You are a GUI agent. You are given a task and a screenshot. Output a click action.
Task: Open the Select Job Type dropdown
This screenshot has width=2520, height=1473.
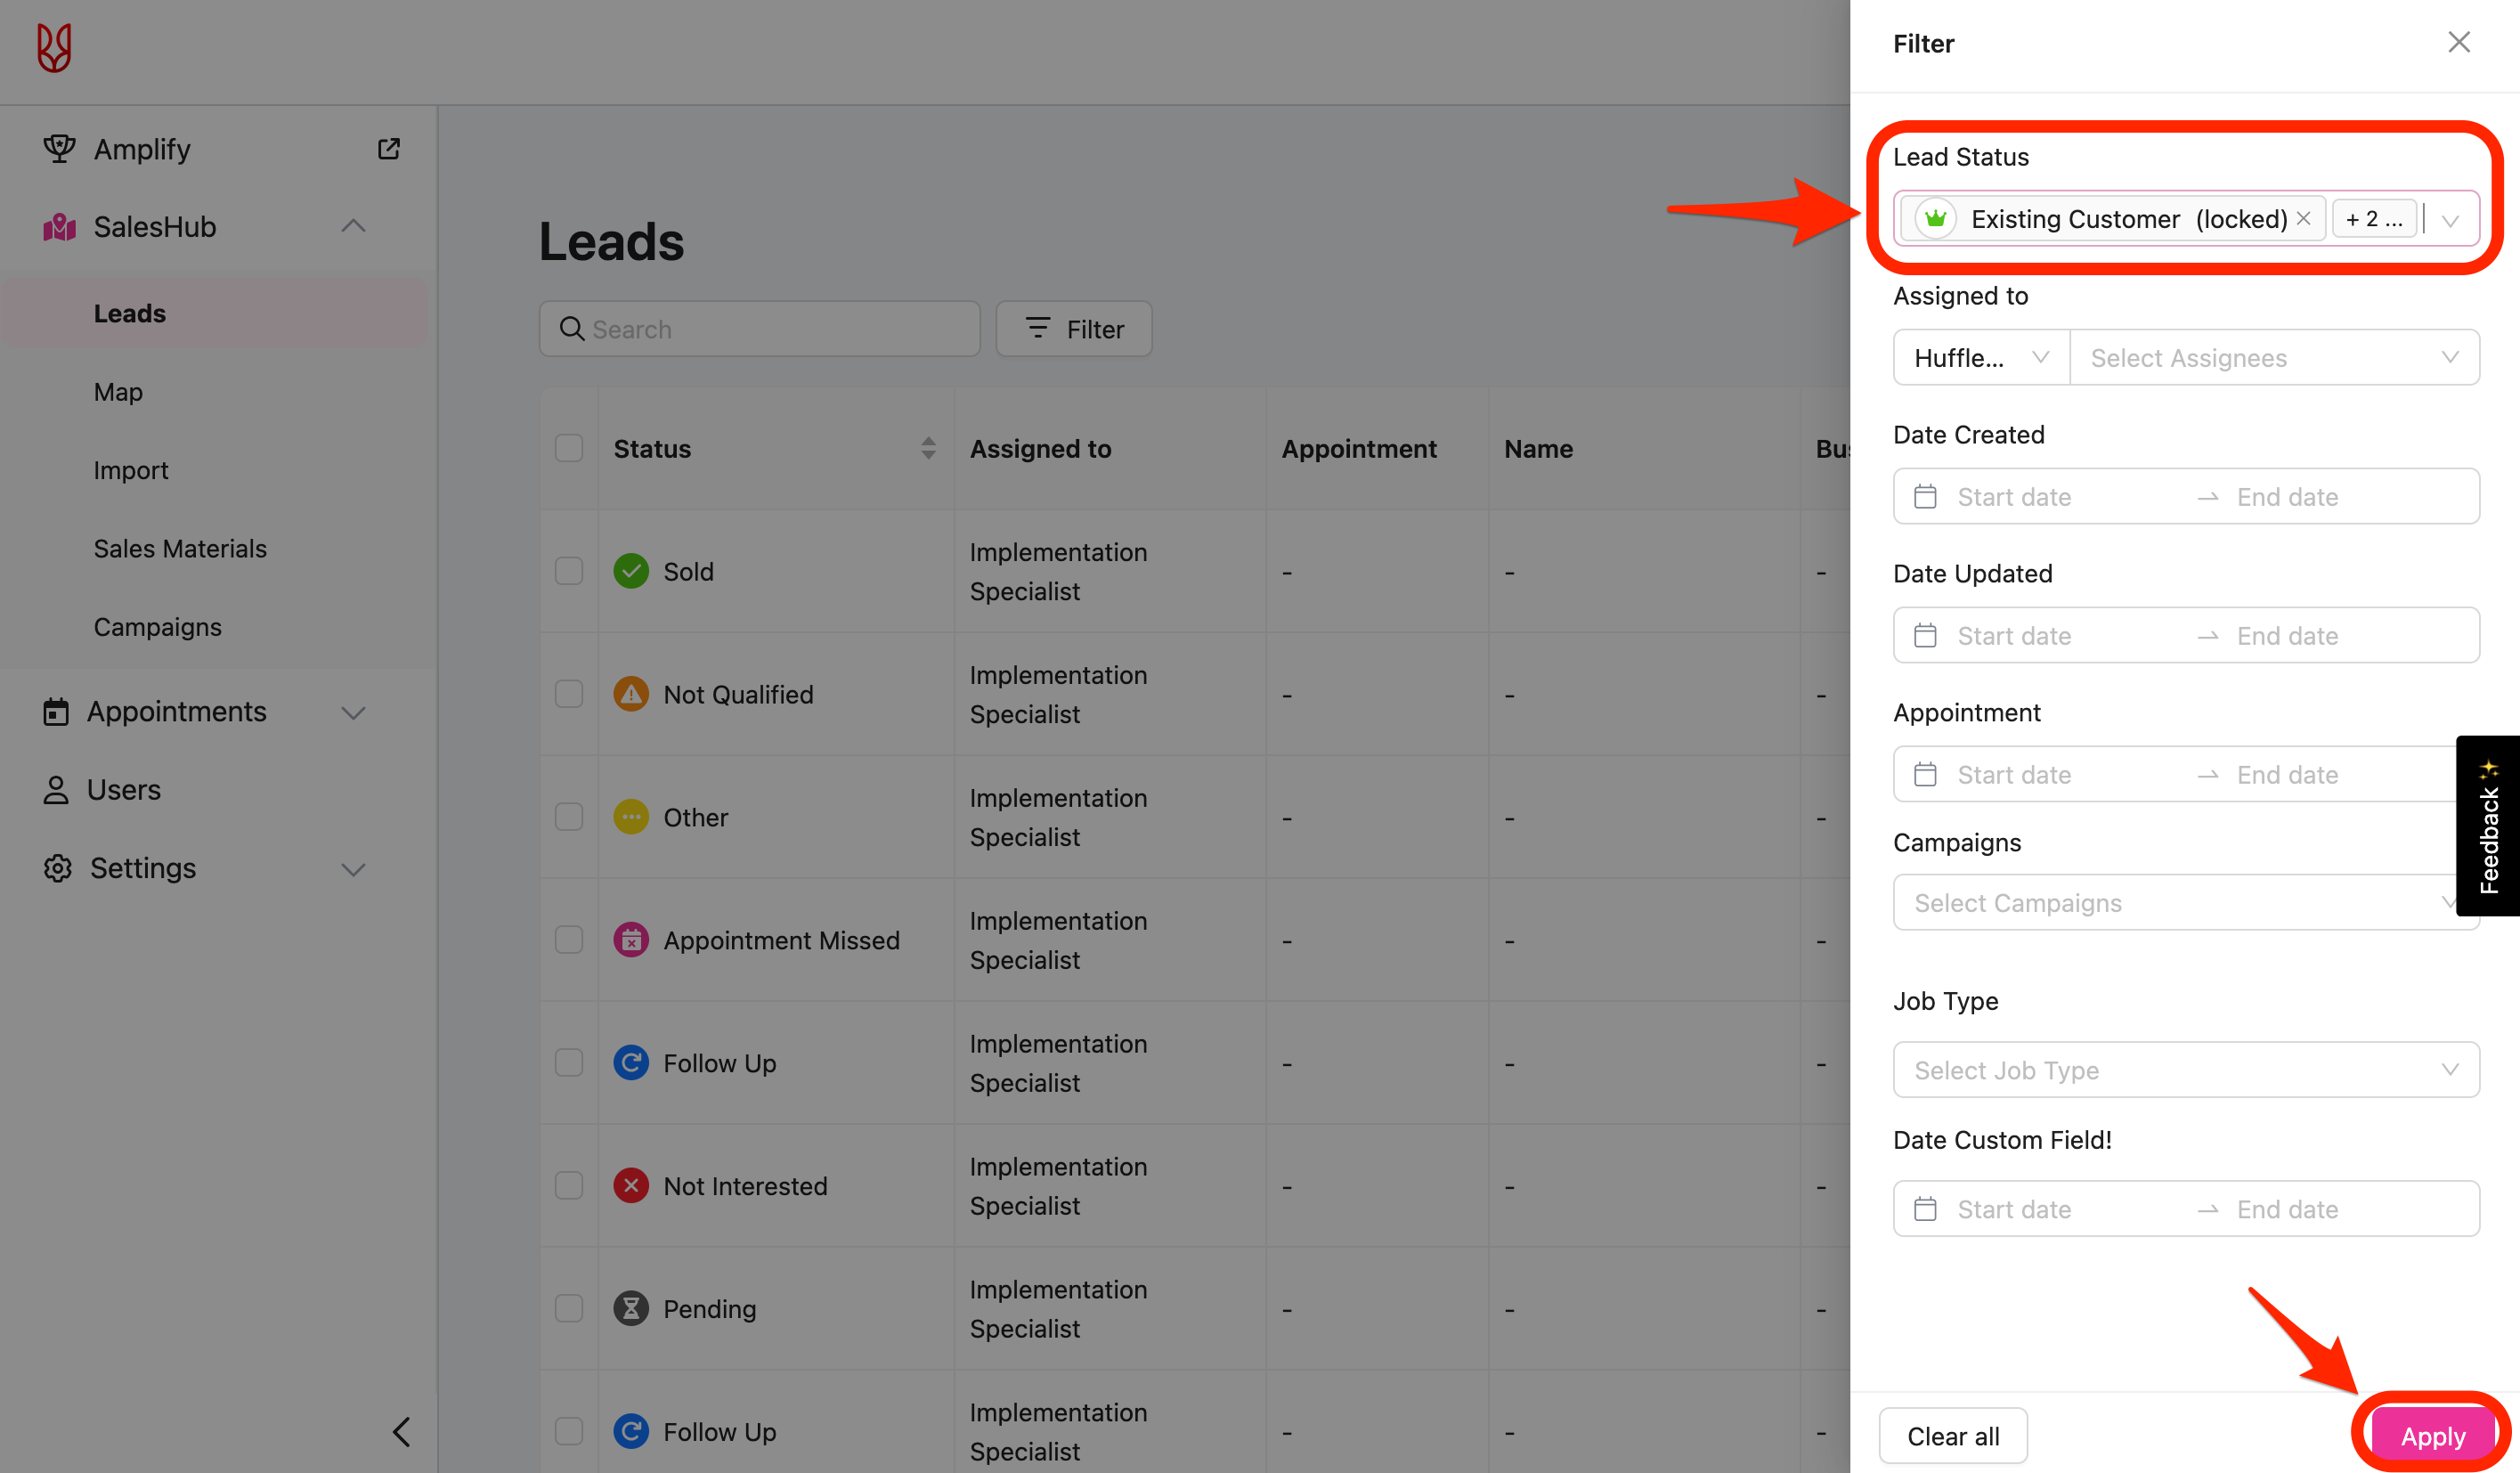tap(2185, 1070)
